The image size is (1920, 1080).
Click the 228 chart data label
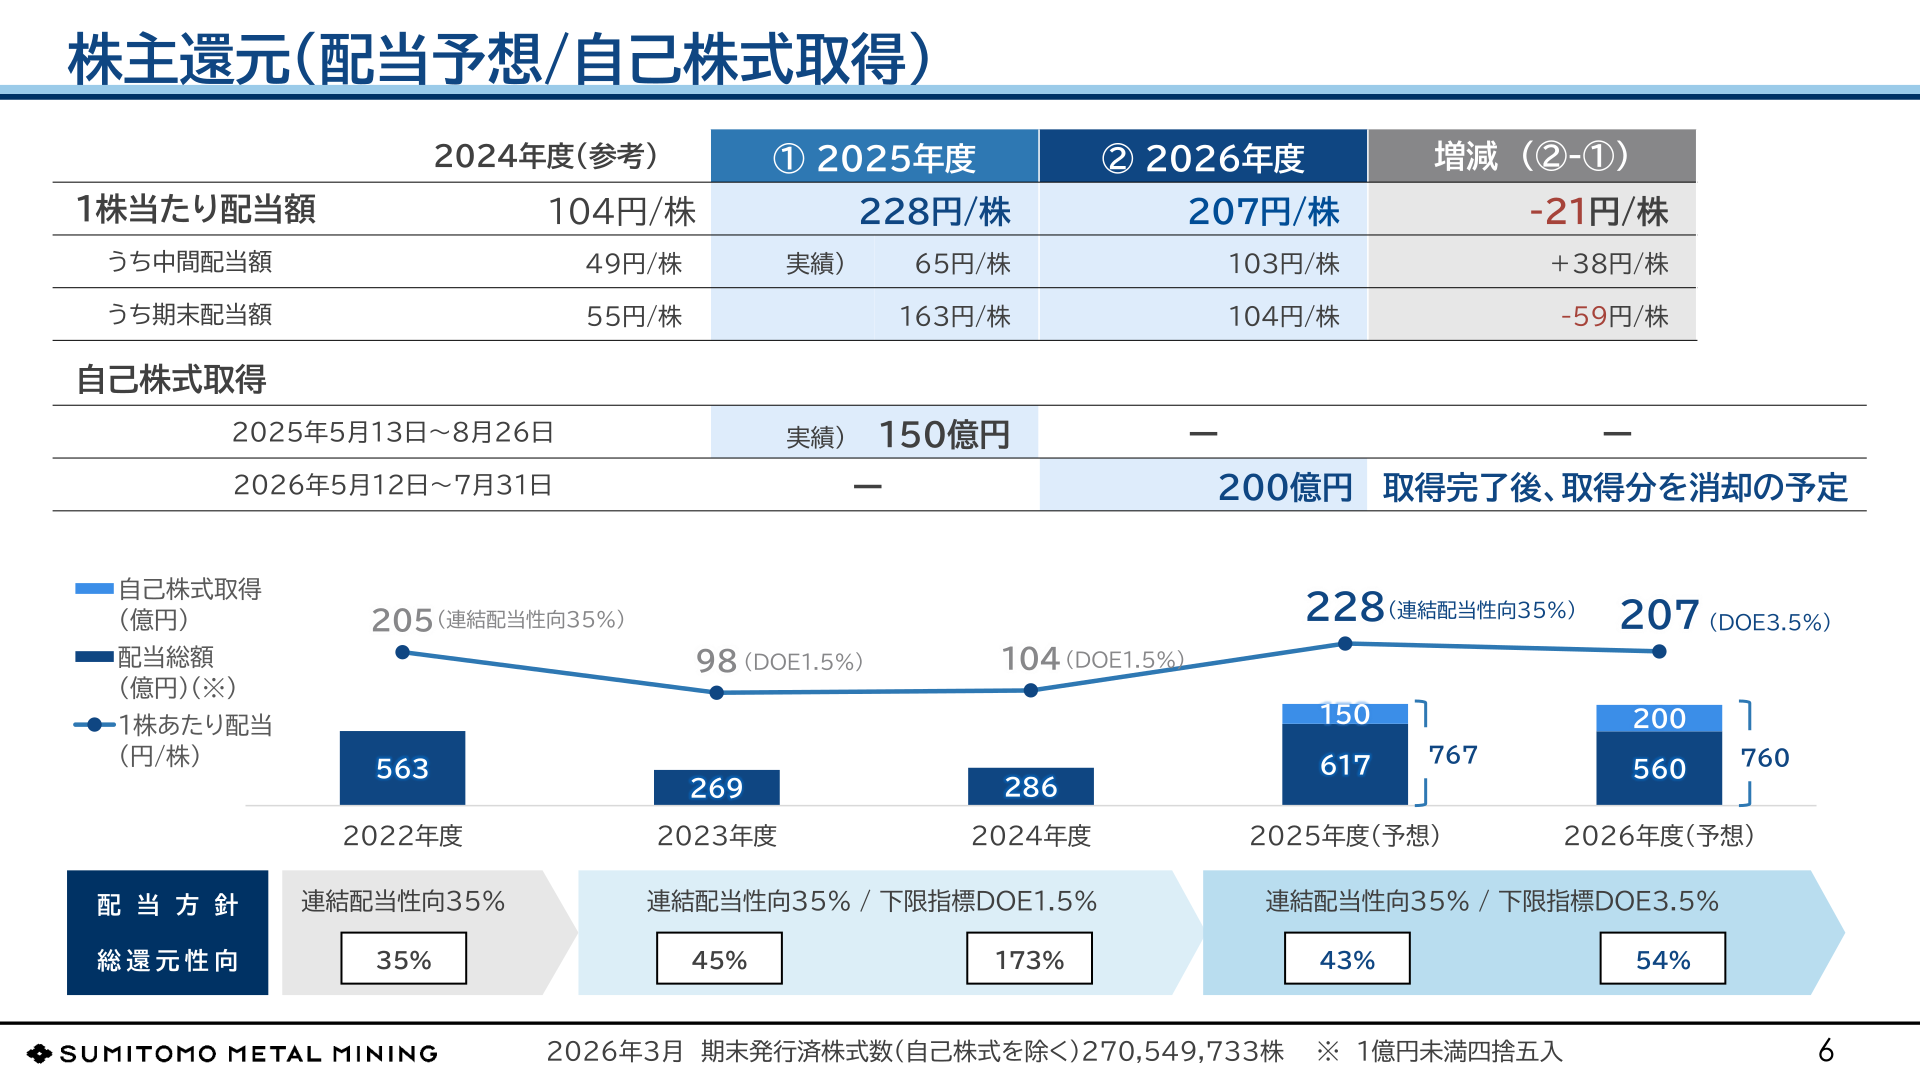(1345, 607)
